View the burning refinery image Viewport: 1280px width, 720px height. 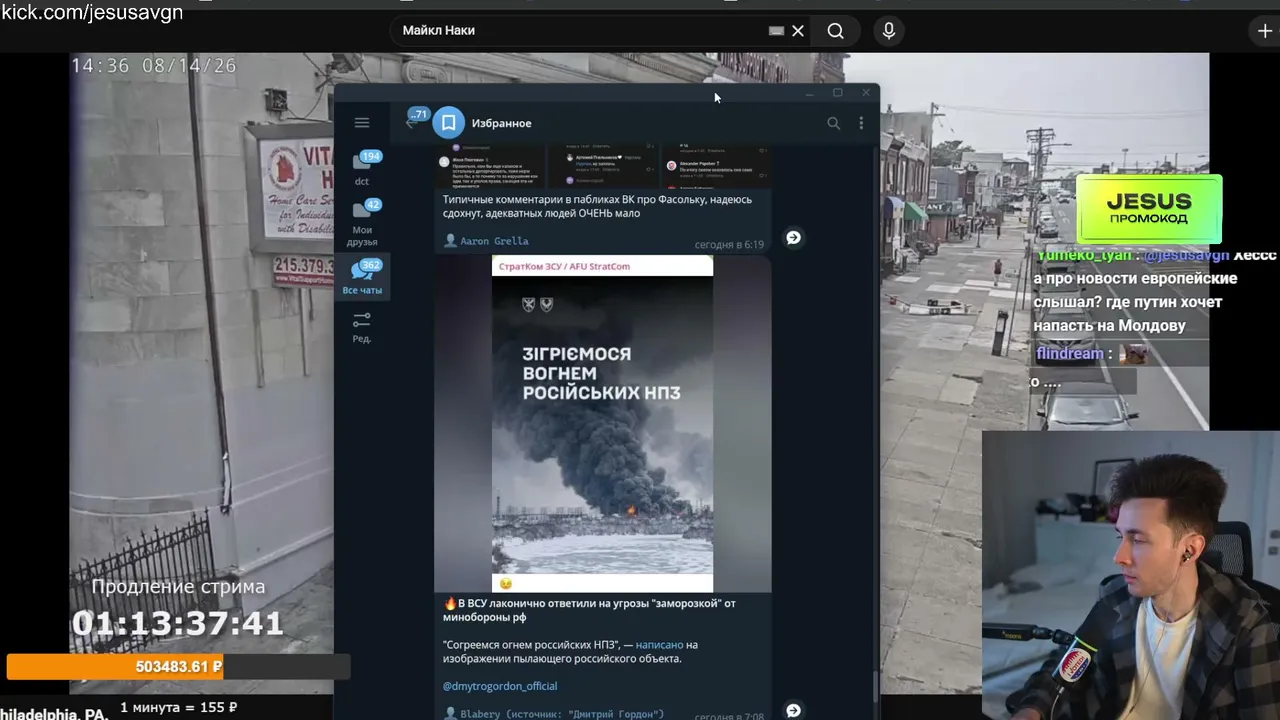tap(602, 424)
